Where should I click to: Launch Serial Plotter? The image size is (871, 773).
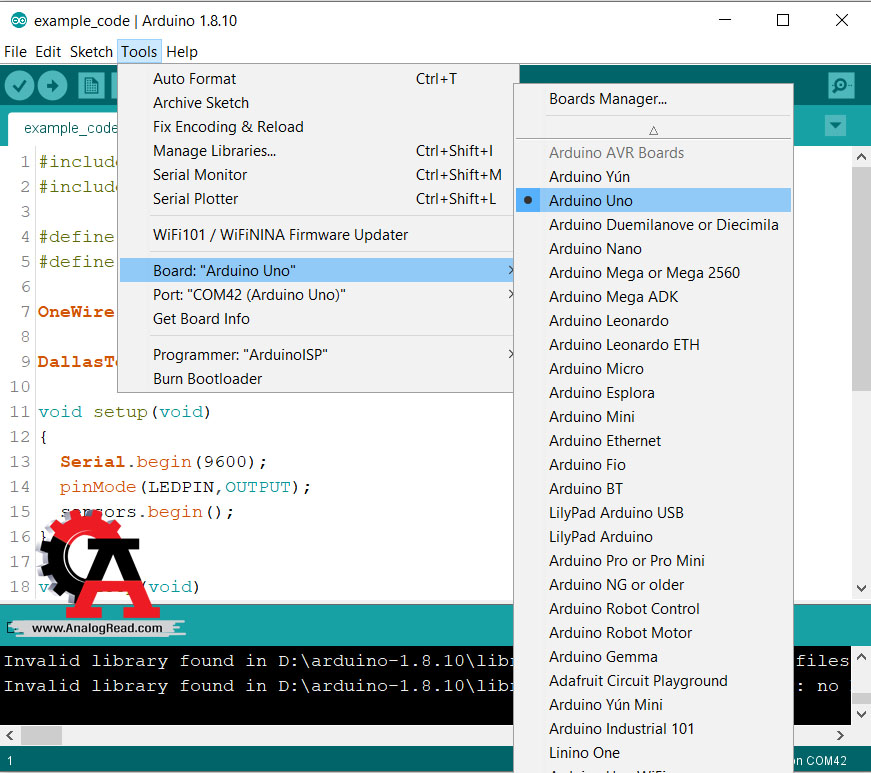point(316,198)
